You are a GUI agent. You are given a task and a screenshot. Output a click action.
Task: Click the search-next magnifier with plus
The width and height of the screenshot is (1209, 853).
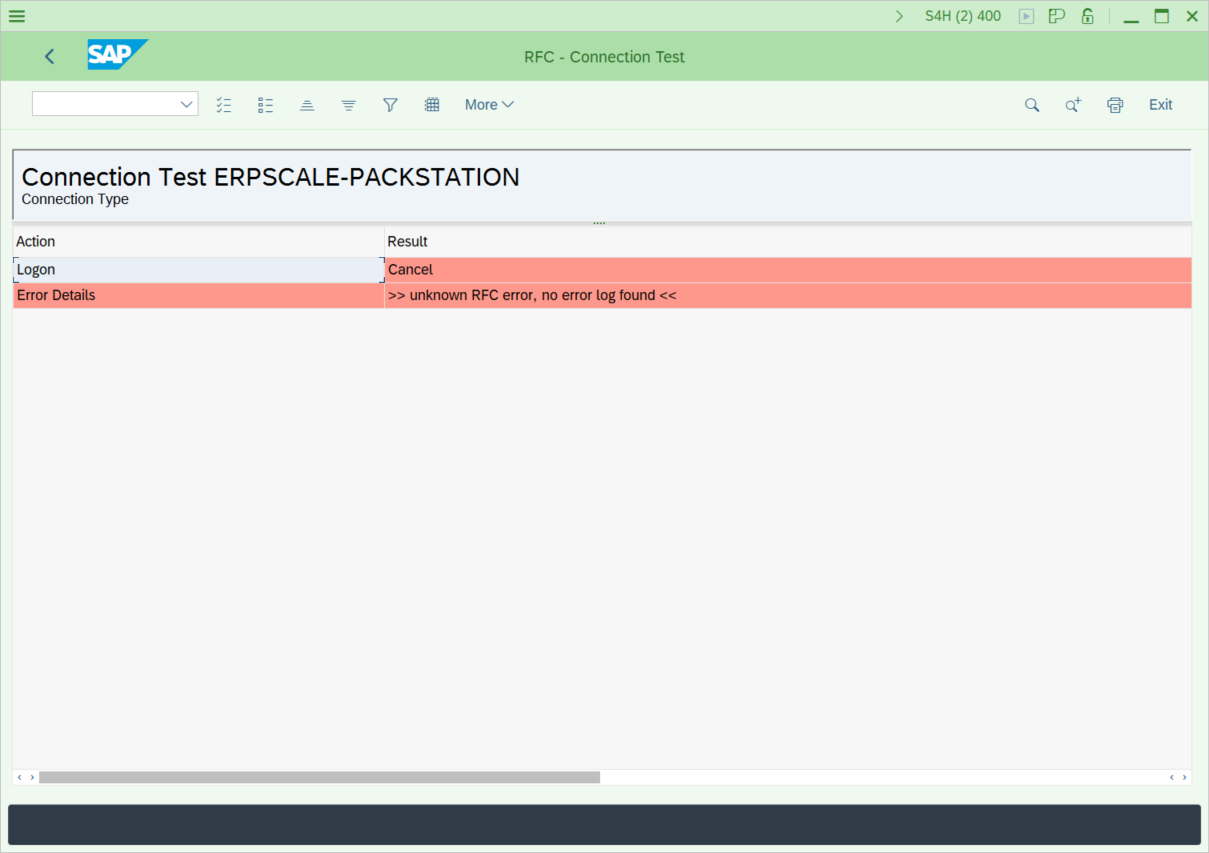coord(1073,105)
